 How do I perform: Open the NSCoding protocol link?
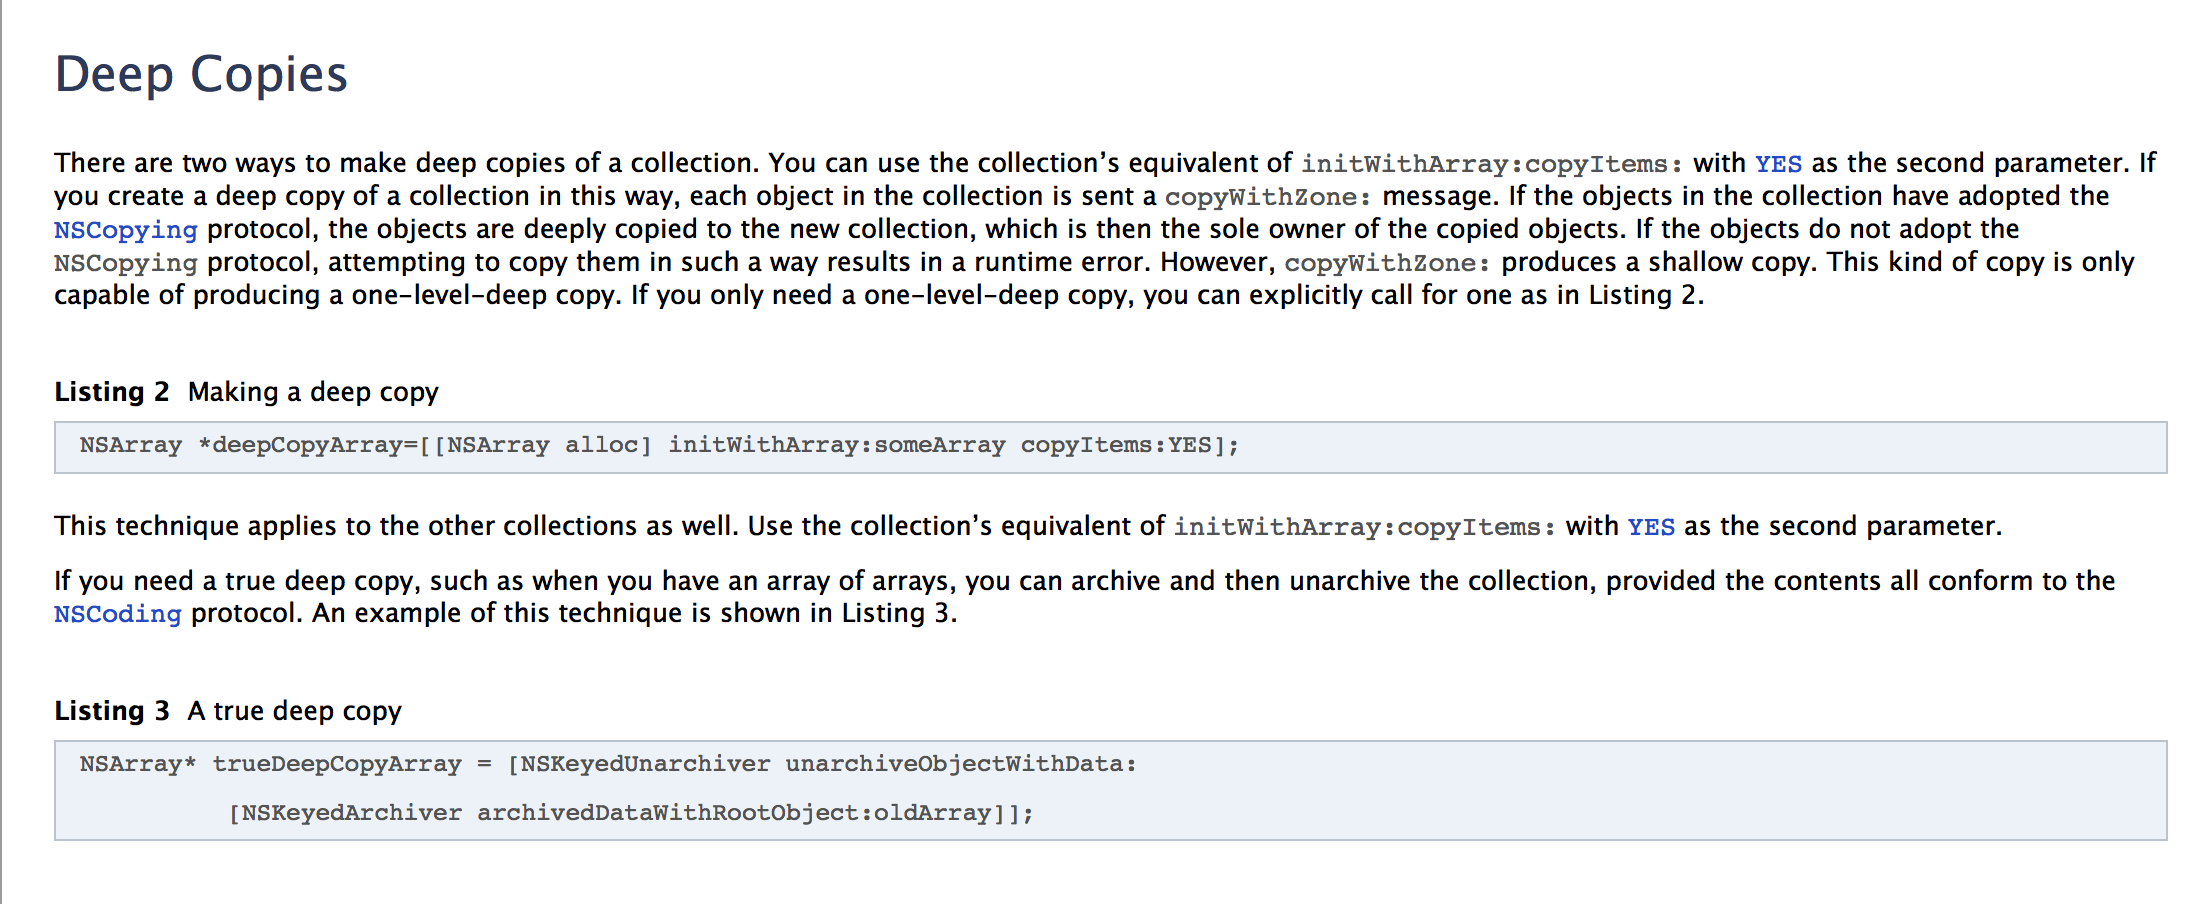(x=118, y=614)
